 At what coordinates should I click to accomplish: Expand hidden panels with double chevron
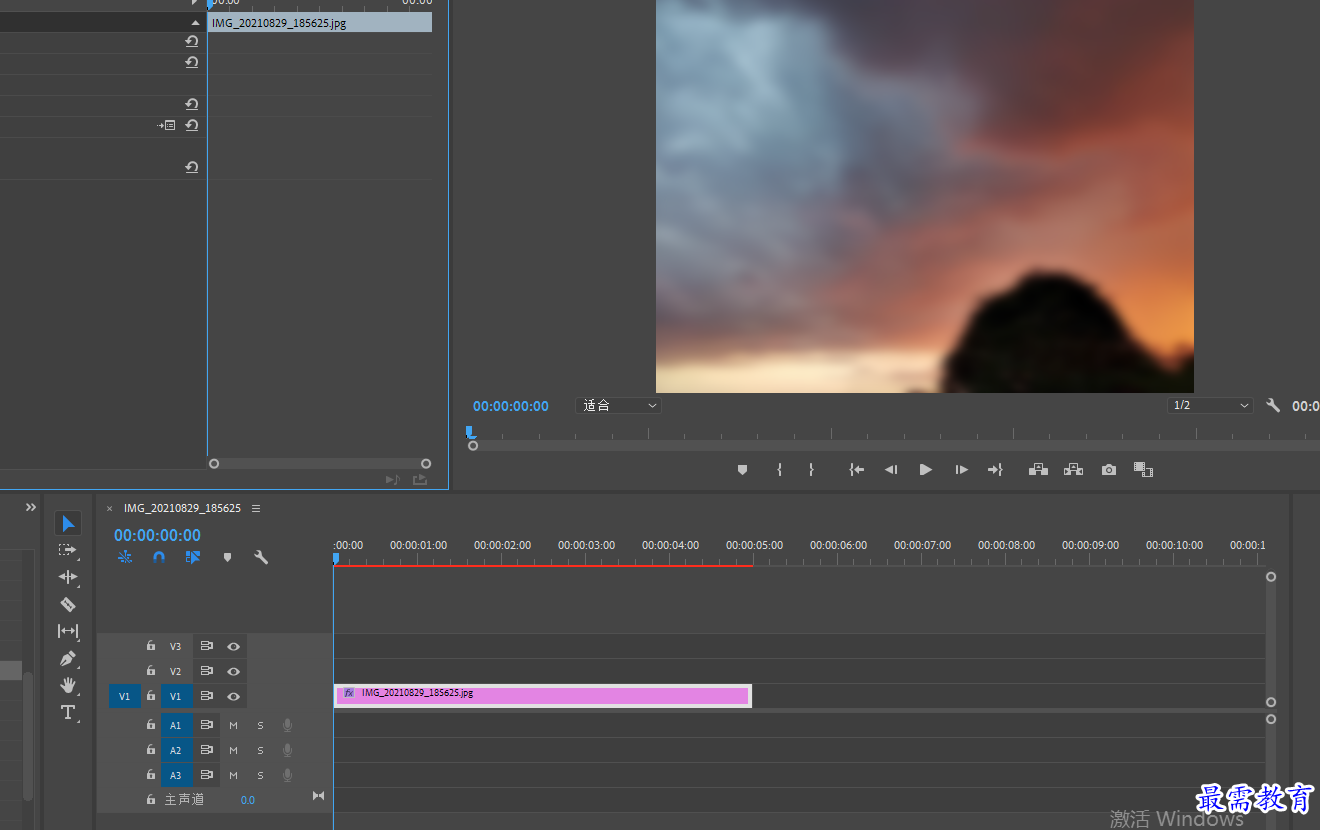[31, 507]
